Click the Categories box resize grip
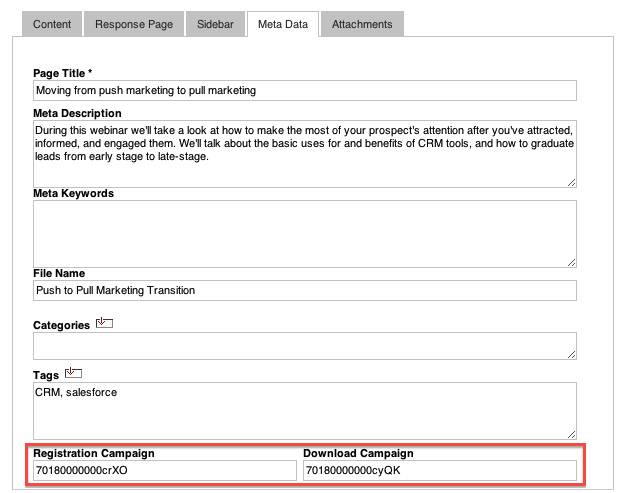The width and height of the screenshot is (621, 493). pyautogui.click(x=571, y=355)
